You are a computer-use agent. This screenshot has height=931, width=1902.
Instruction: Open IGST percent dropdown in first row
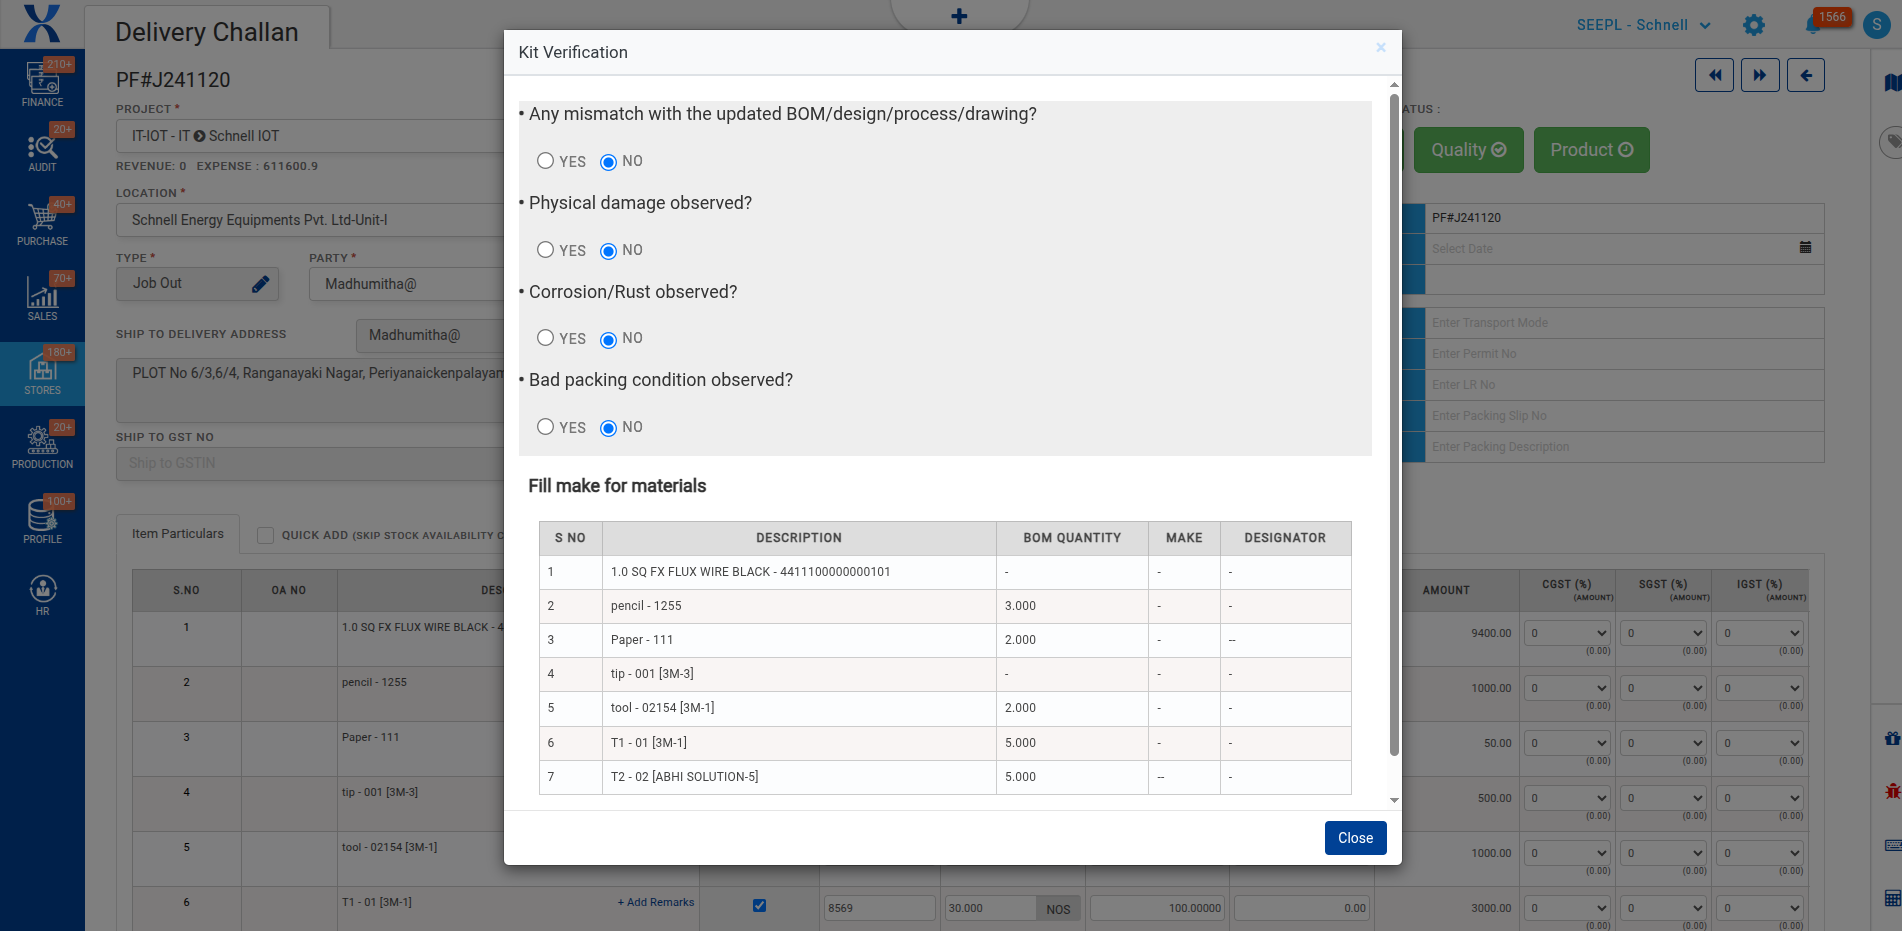coord(1760,633)
